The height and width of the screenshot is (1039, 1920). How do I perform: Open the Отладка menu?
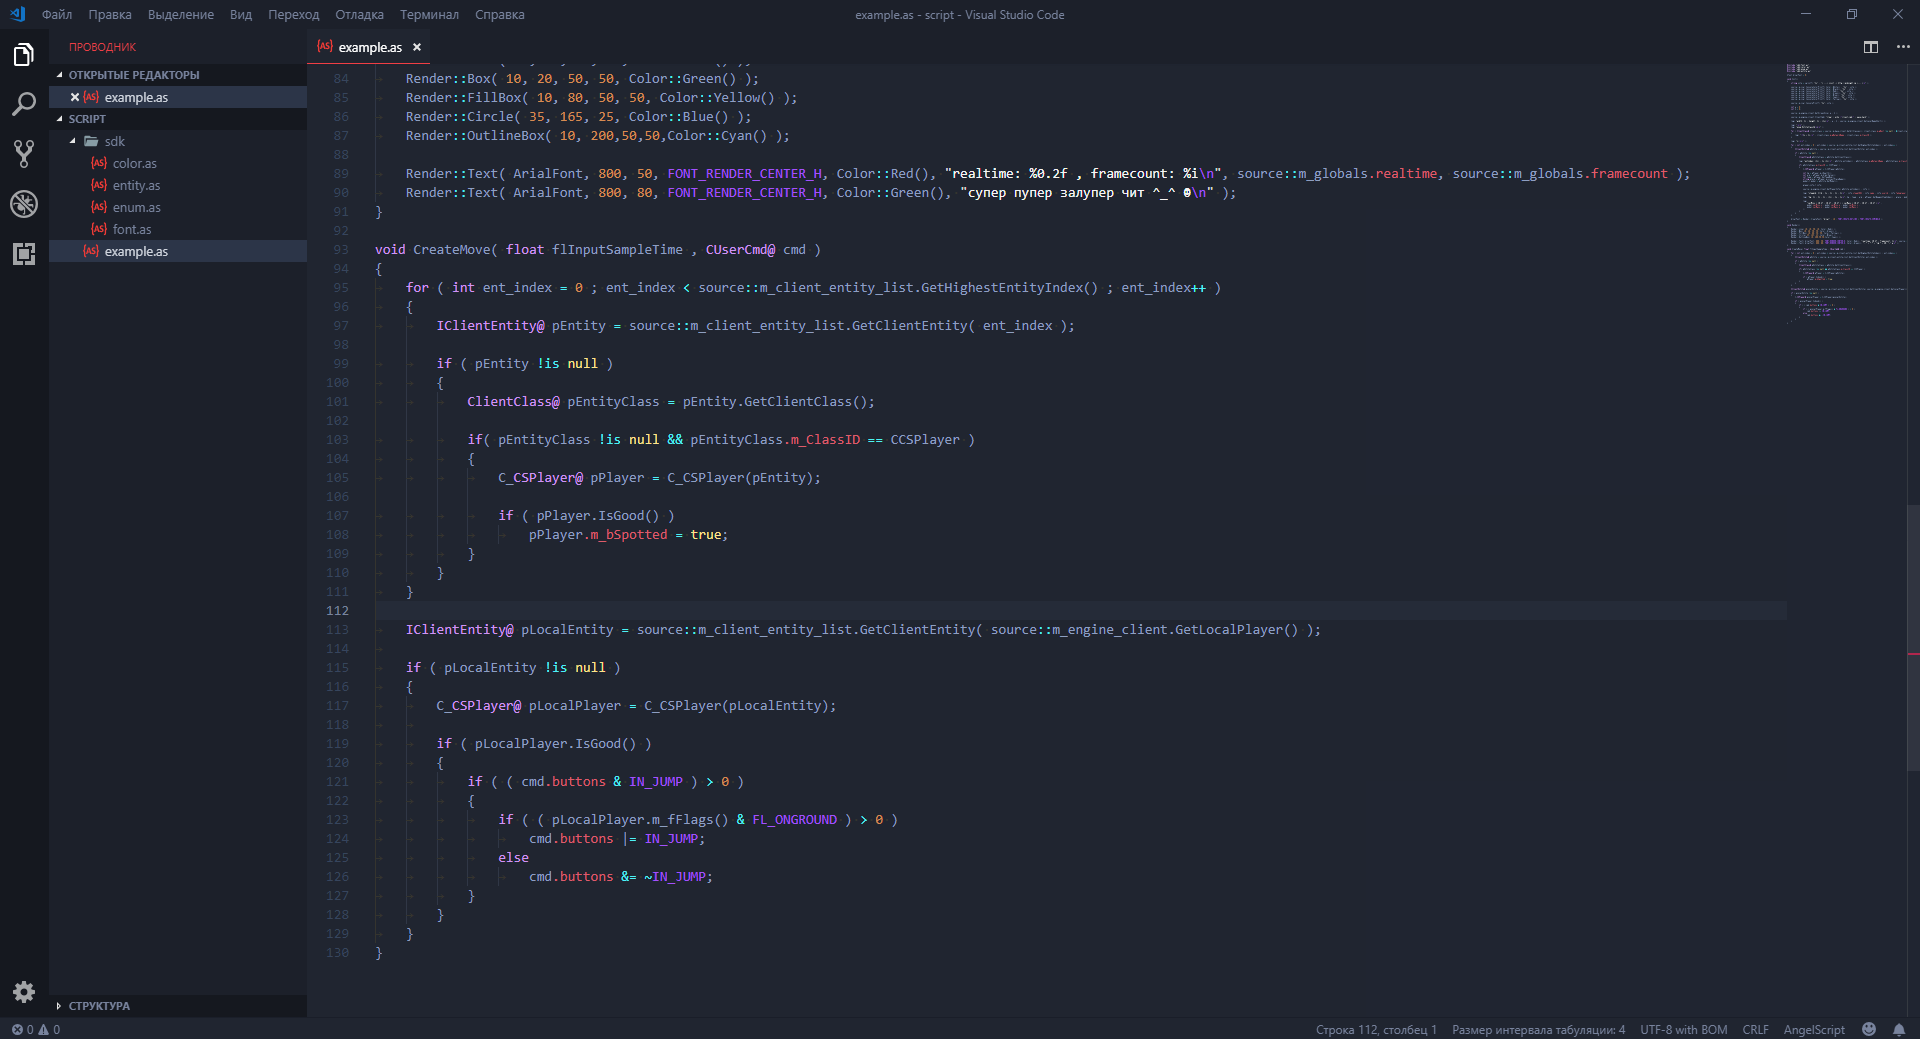(360, 14)
